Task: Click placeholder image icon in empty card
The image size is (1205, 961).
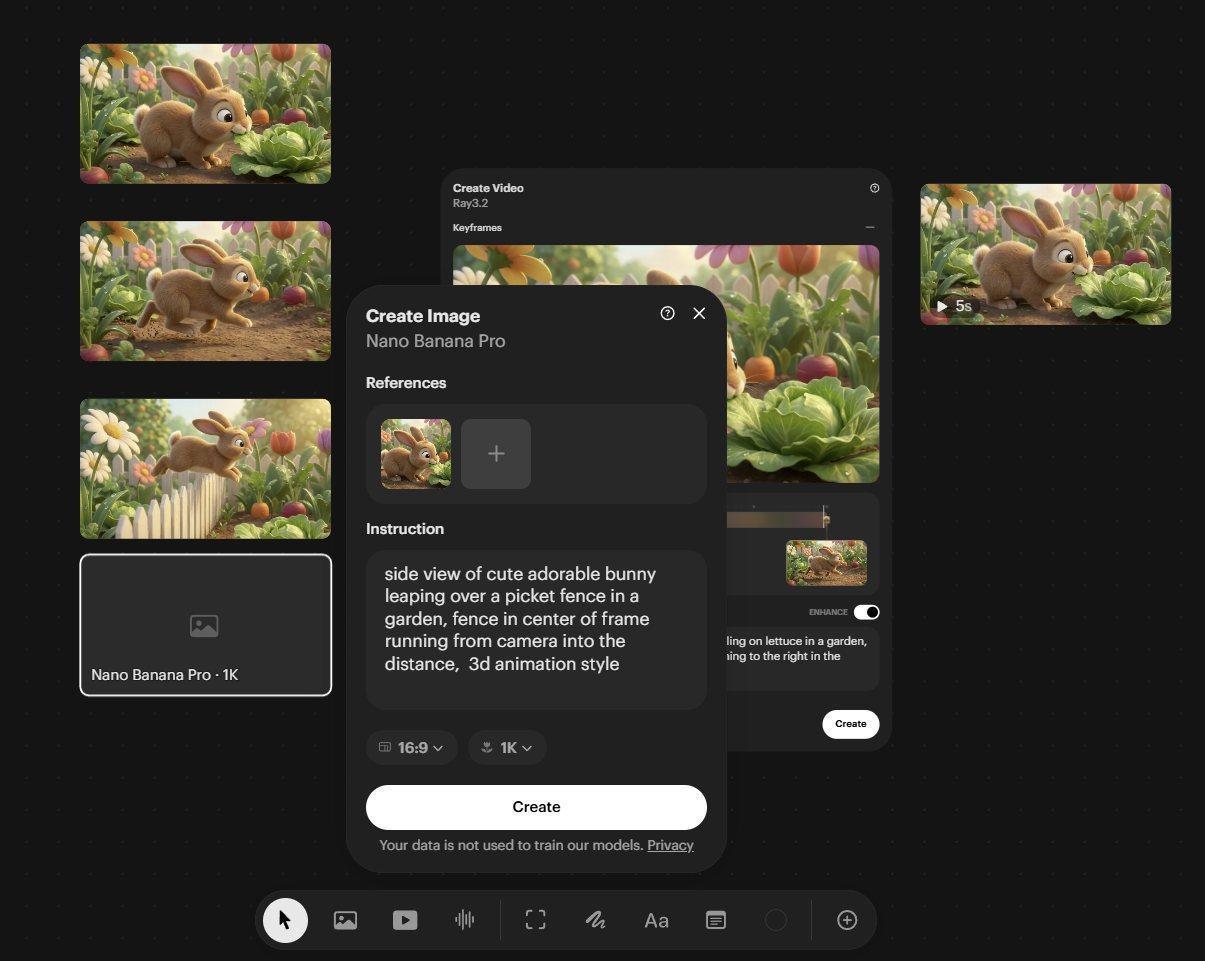Action: [x=204, y=626]
